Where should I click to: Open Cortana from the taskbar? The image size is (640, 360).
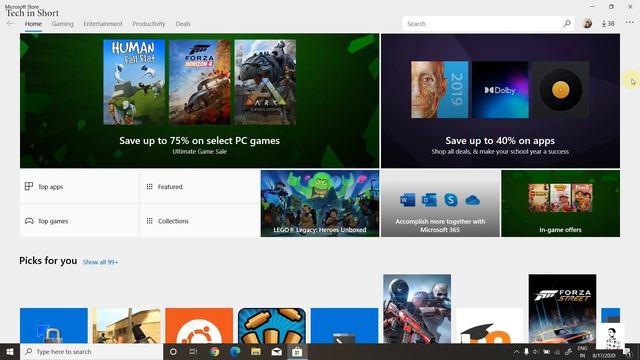[173, 352]
